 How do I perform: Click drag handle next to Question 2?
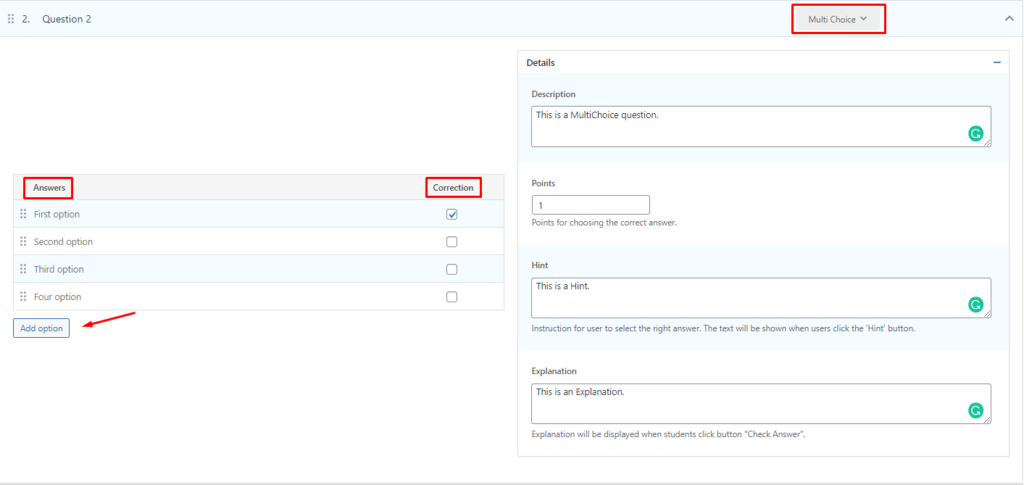(x=11, y=19)
